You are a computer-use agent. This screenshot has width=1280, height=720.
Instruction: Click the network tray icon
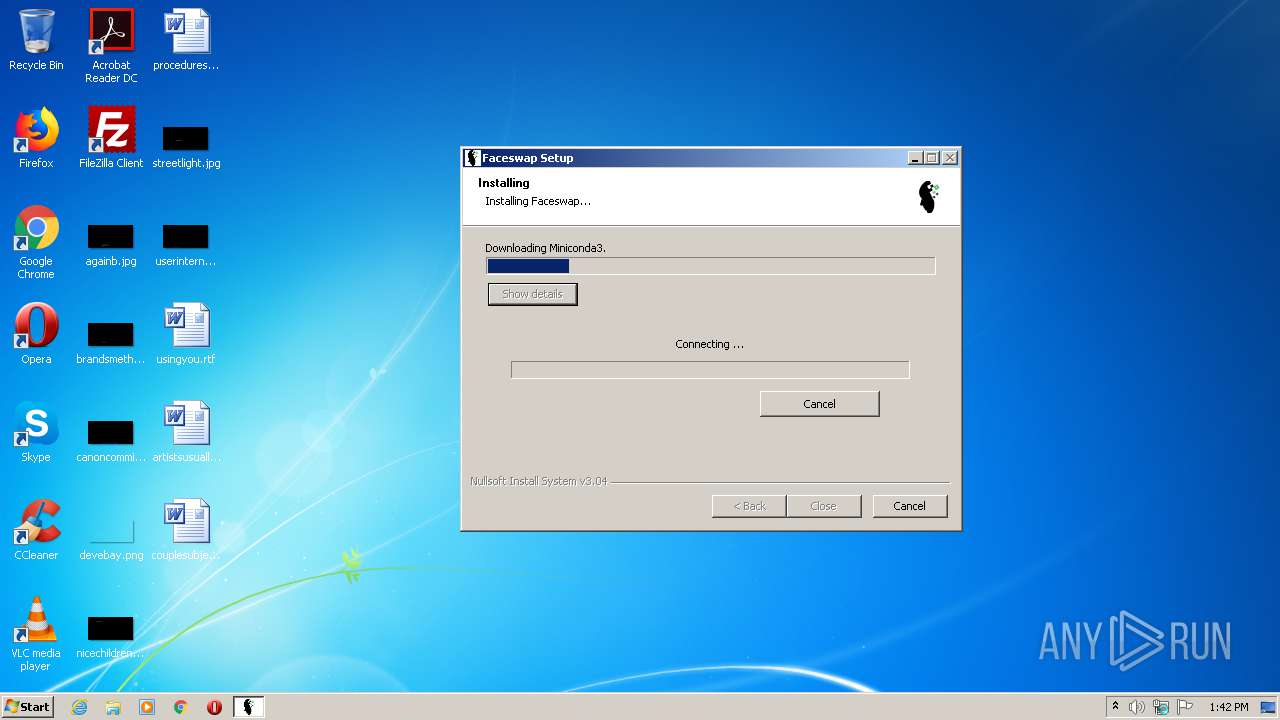[1161, 707]
